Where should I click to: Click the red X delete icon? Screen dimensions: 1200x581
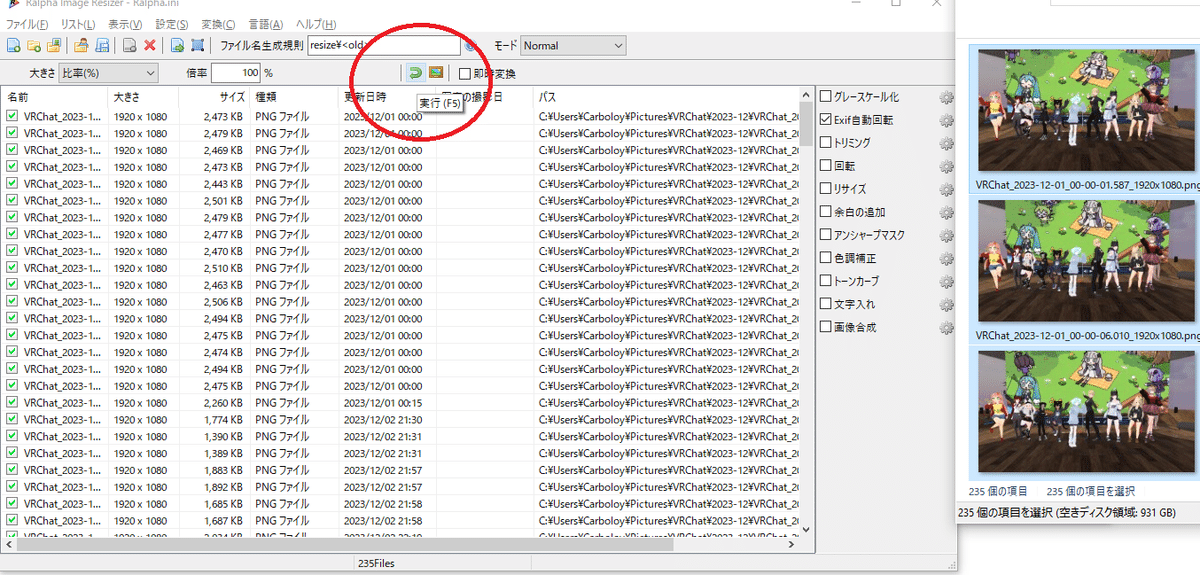tap(149, 45)
